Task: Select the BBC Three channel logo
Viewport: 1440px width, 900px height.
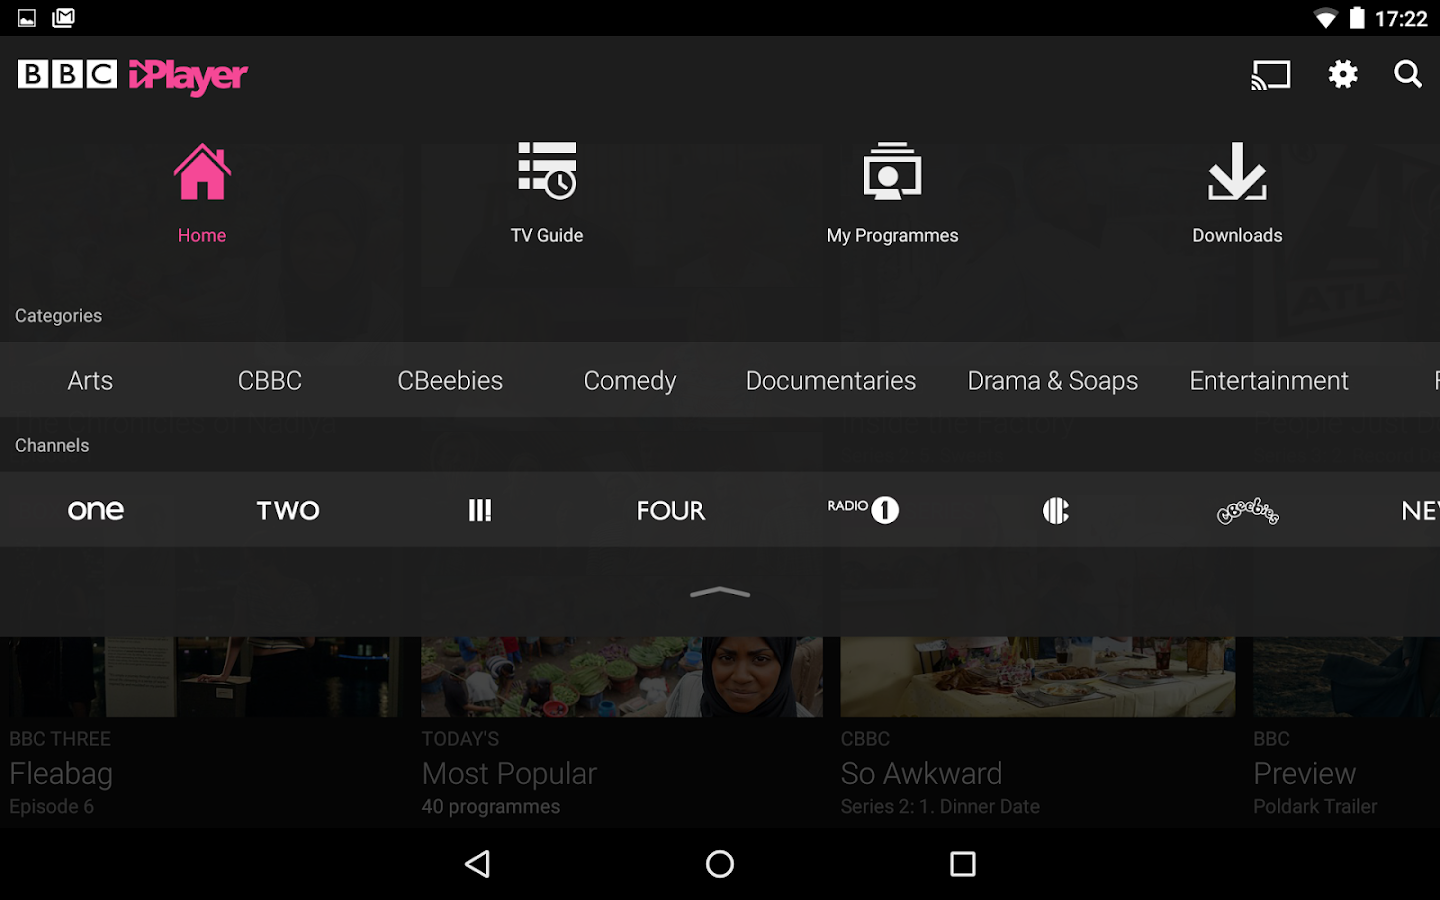Action: tap(480, 510)
